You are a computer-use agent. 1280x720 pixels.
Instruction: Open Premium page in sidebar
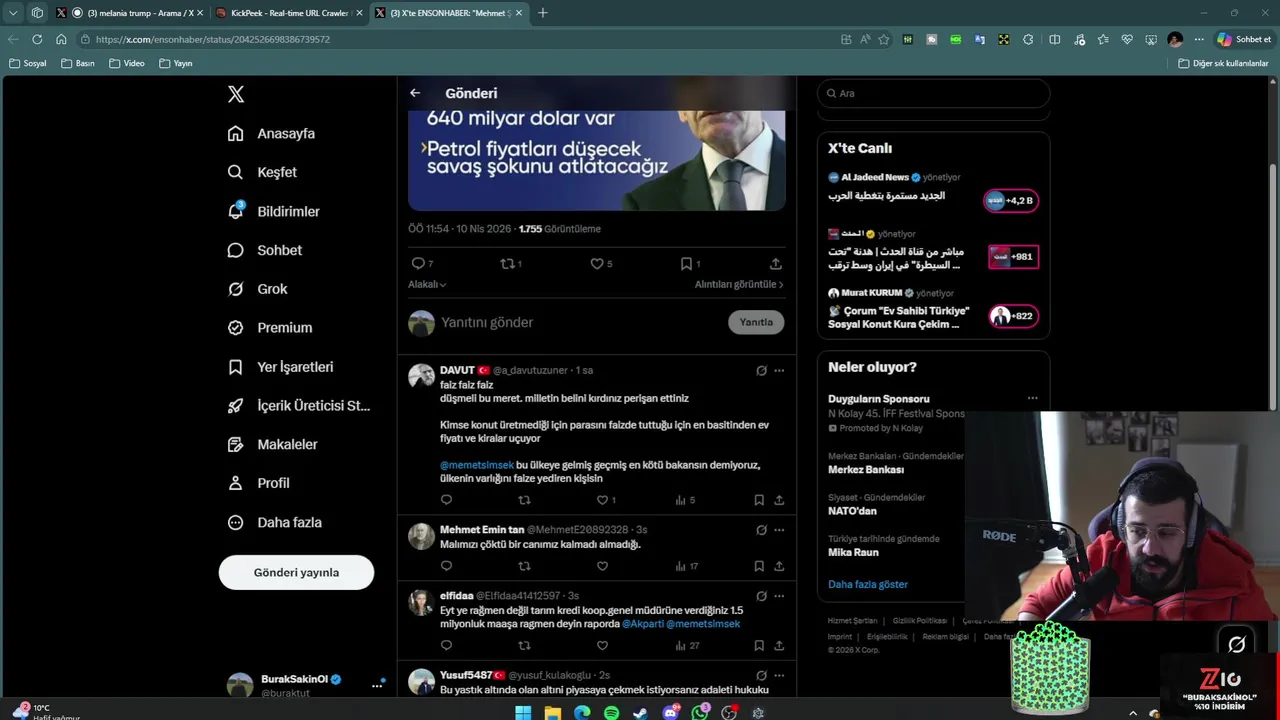270,327
